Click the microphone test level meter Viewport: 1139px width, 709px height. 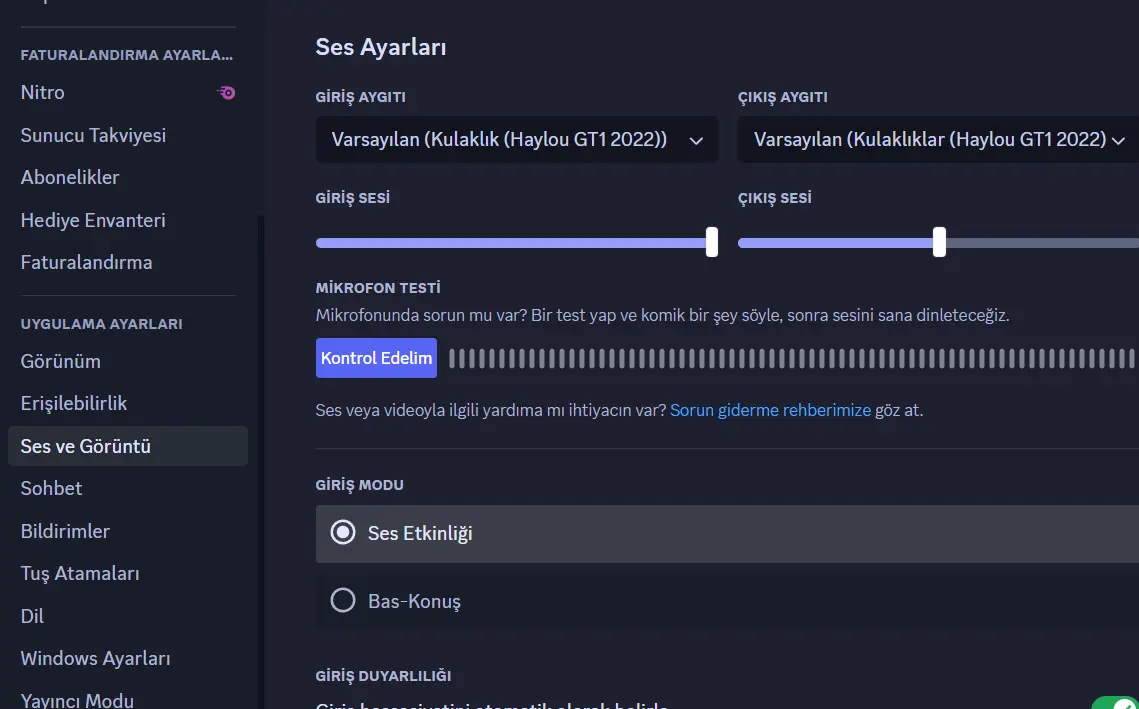[793, 357]
